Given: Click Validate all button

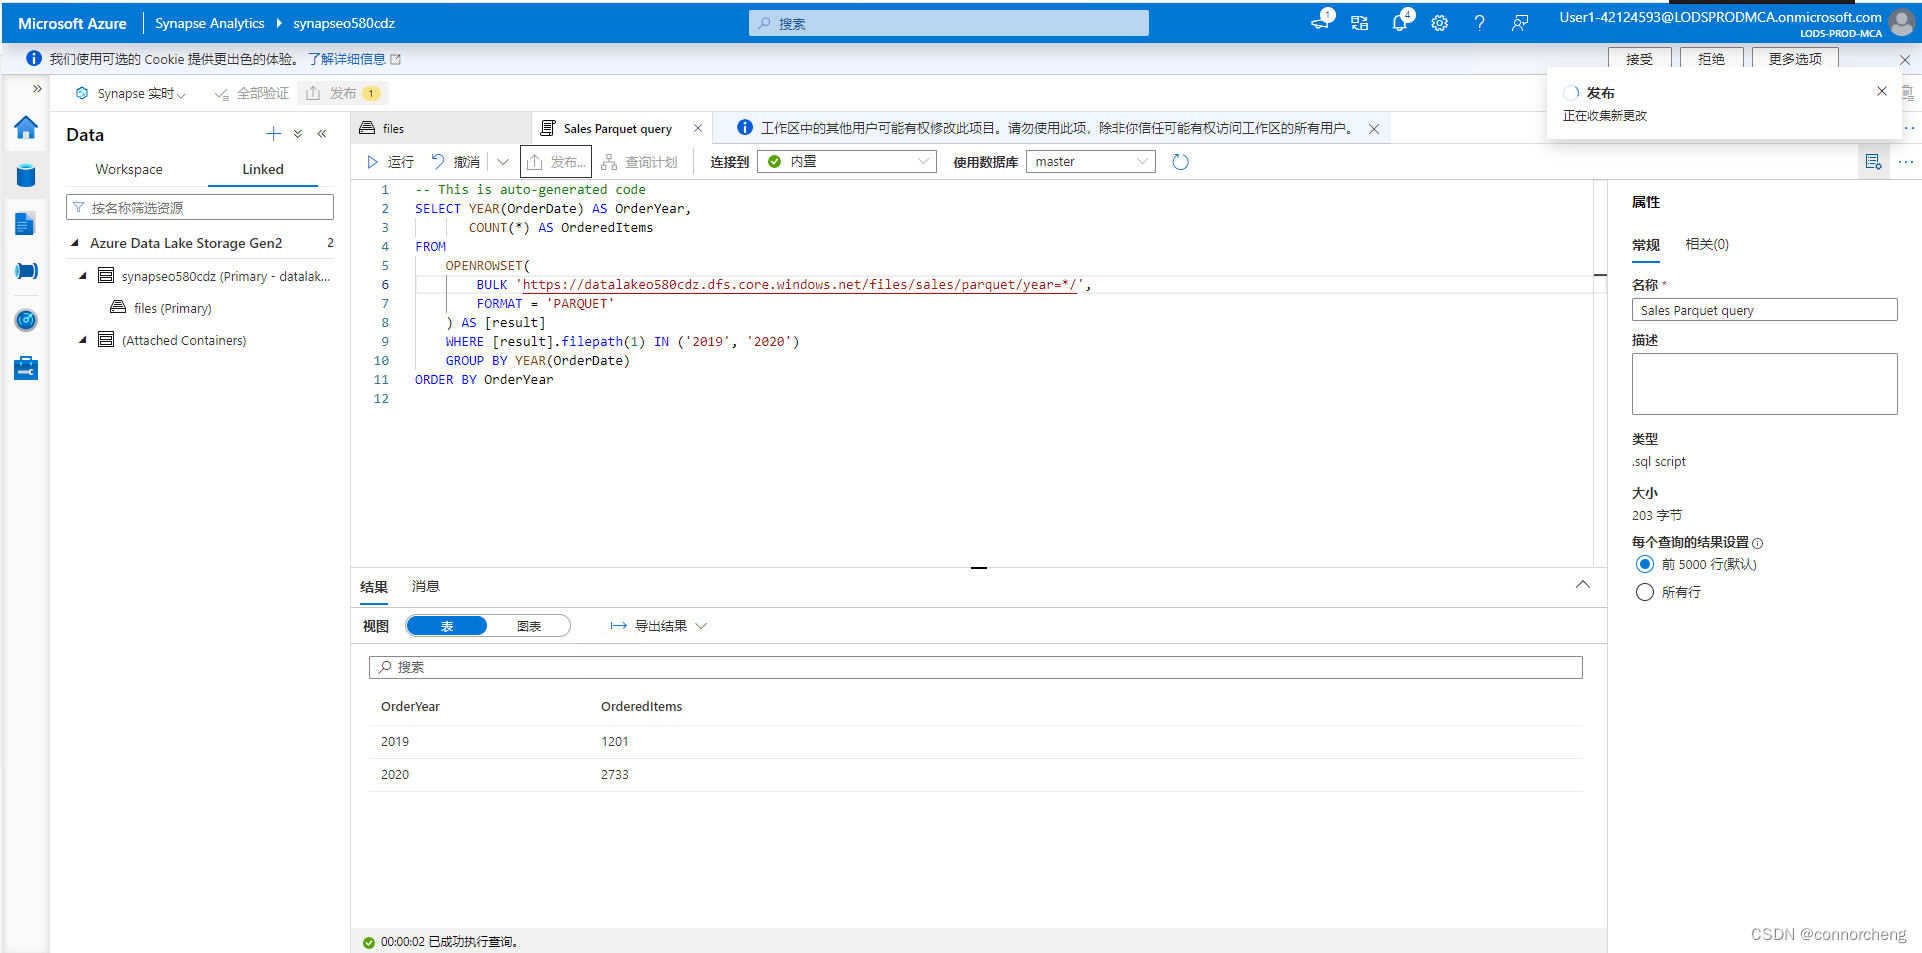Looking at the screenshot, I should [252, 93].
